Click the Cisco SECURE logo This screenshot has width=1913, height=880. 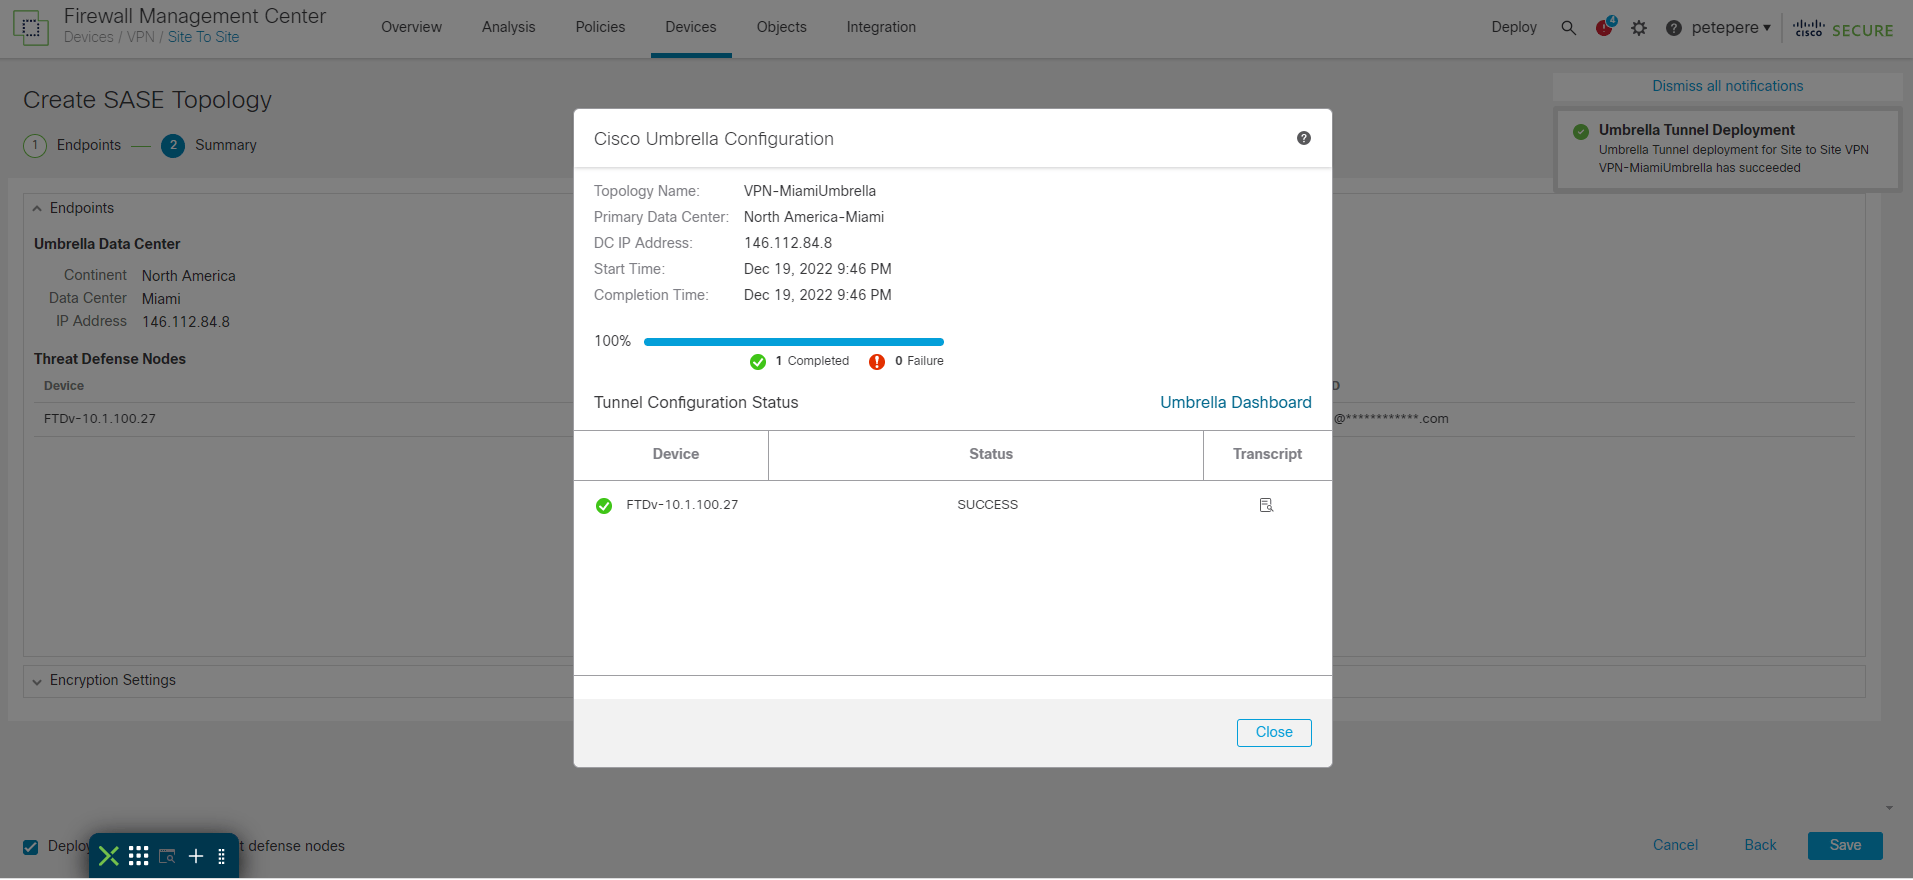[1843, 28]
